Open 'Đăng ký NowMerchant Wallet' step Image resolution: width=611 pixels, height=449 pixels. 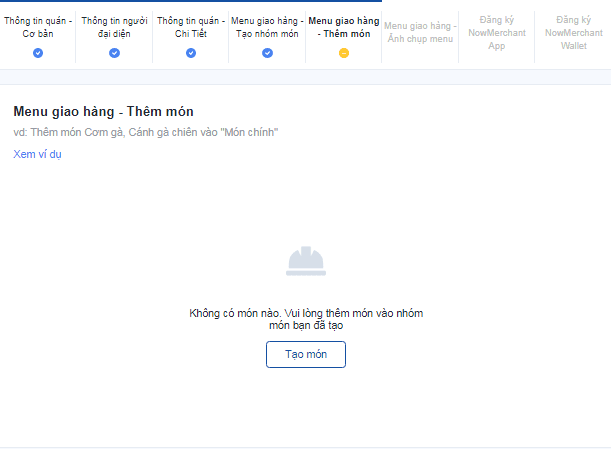pos(574,33)
